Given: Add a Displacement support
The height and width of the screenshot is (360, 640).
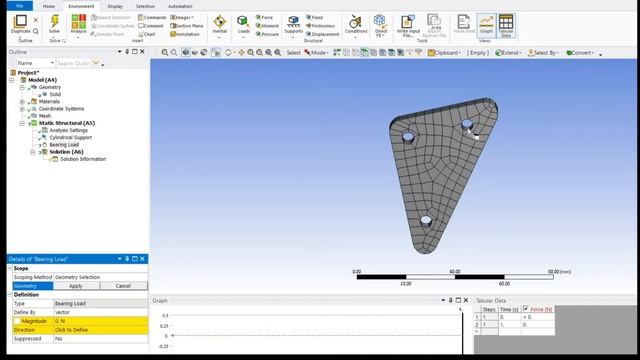Looking at the screenshot, I should coord(322,34).
